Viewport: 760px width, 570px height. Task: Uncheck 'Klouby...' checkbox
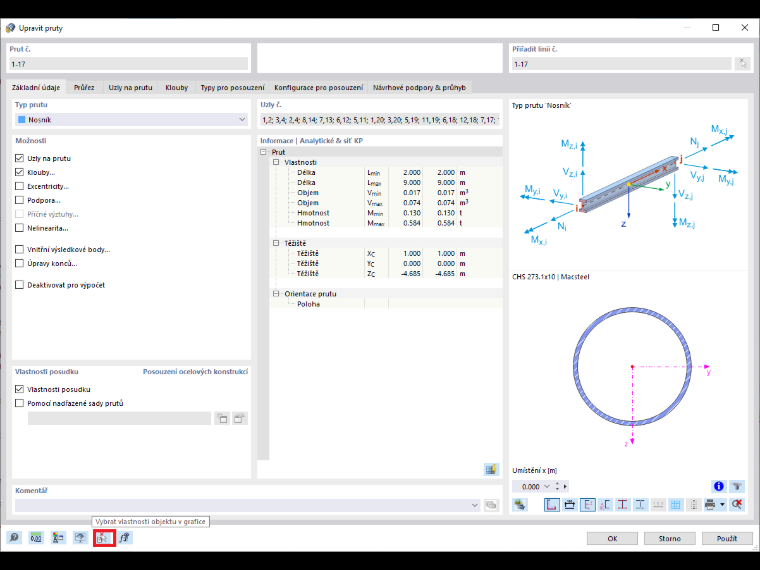[x=19, y=172]
